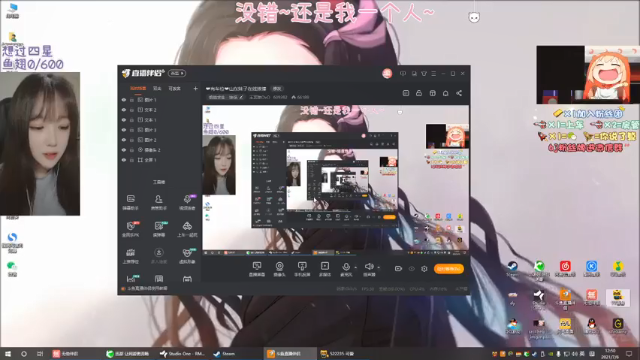Open the voice link tool with purple badge
The width and height of the screenshot is (640, 360).
(187, 202)
